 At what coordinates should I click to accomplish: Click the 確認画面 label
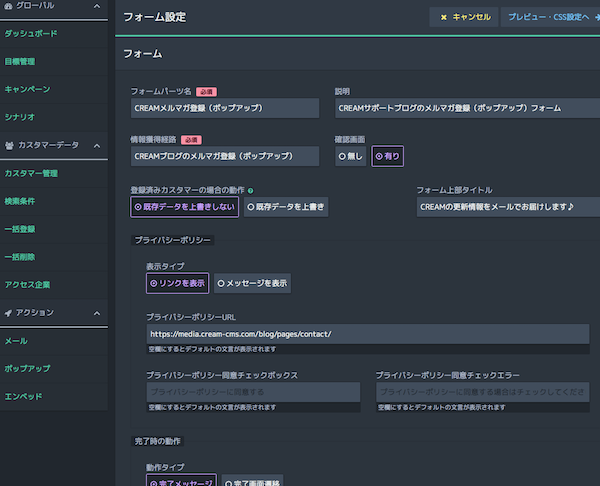pyautogui.click(x=350, y=140)
